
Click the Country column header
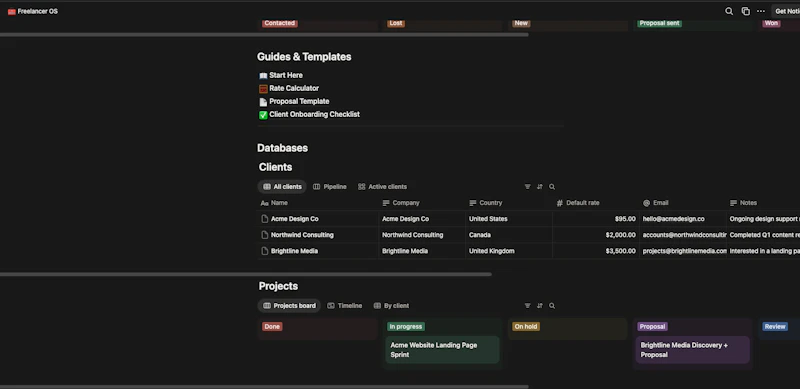click(509, 203)
